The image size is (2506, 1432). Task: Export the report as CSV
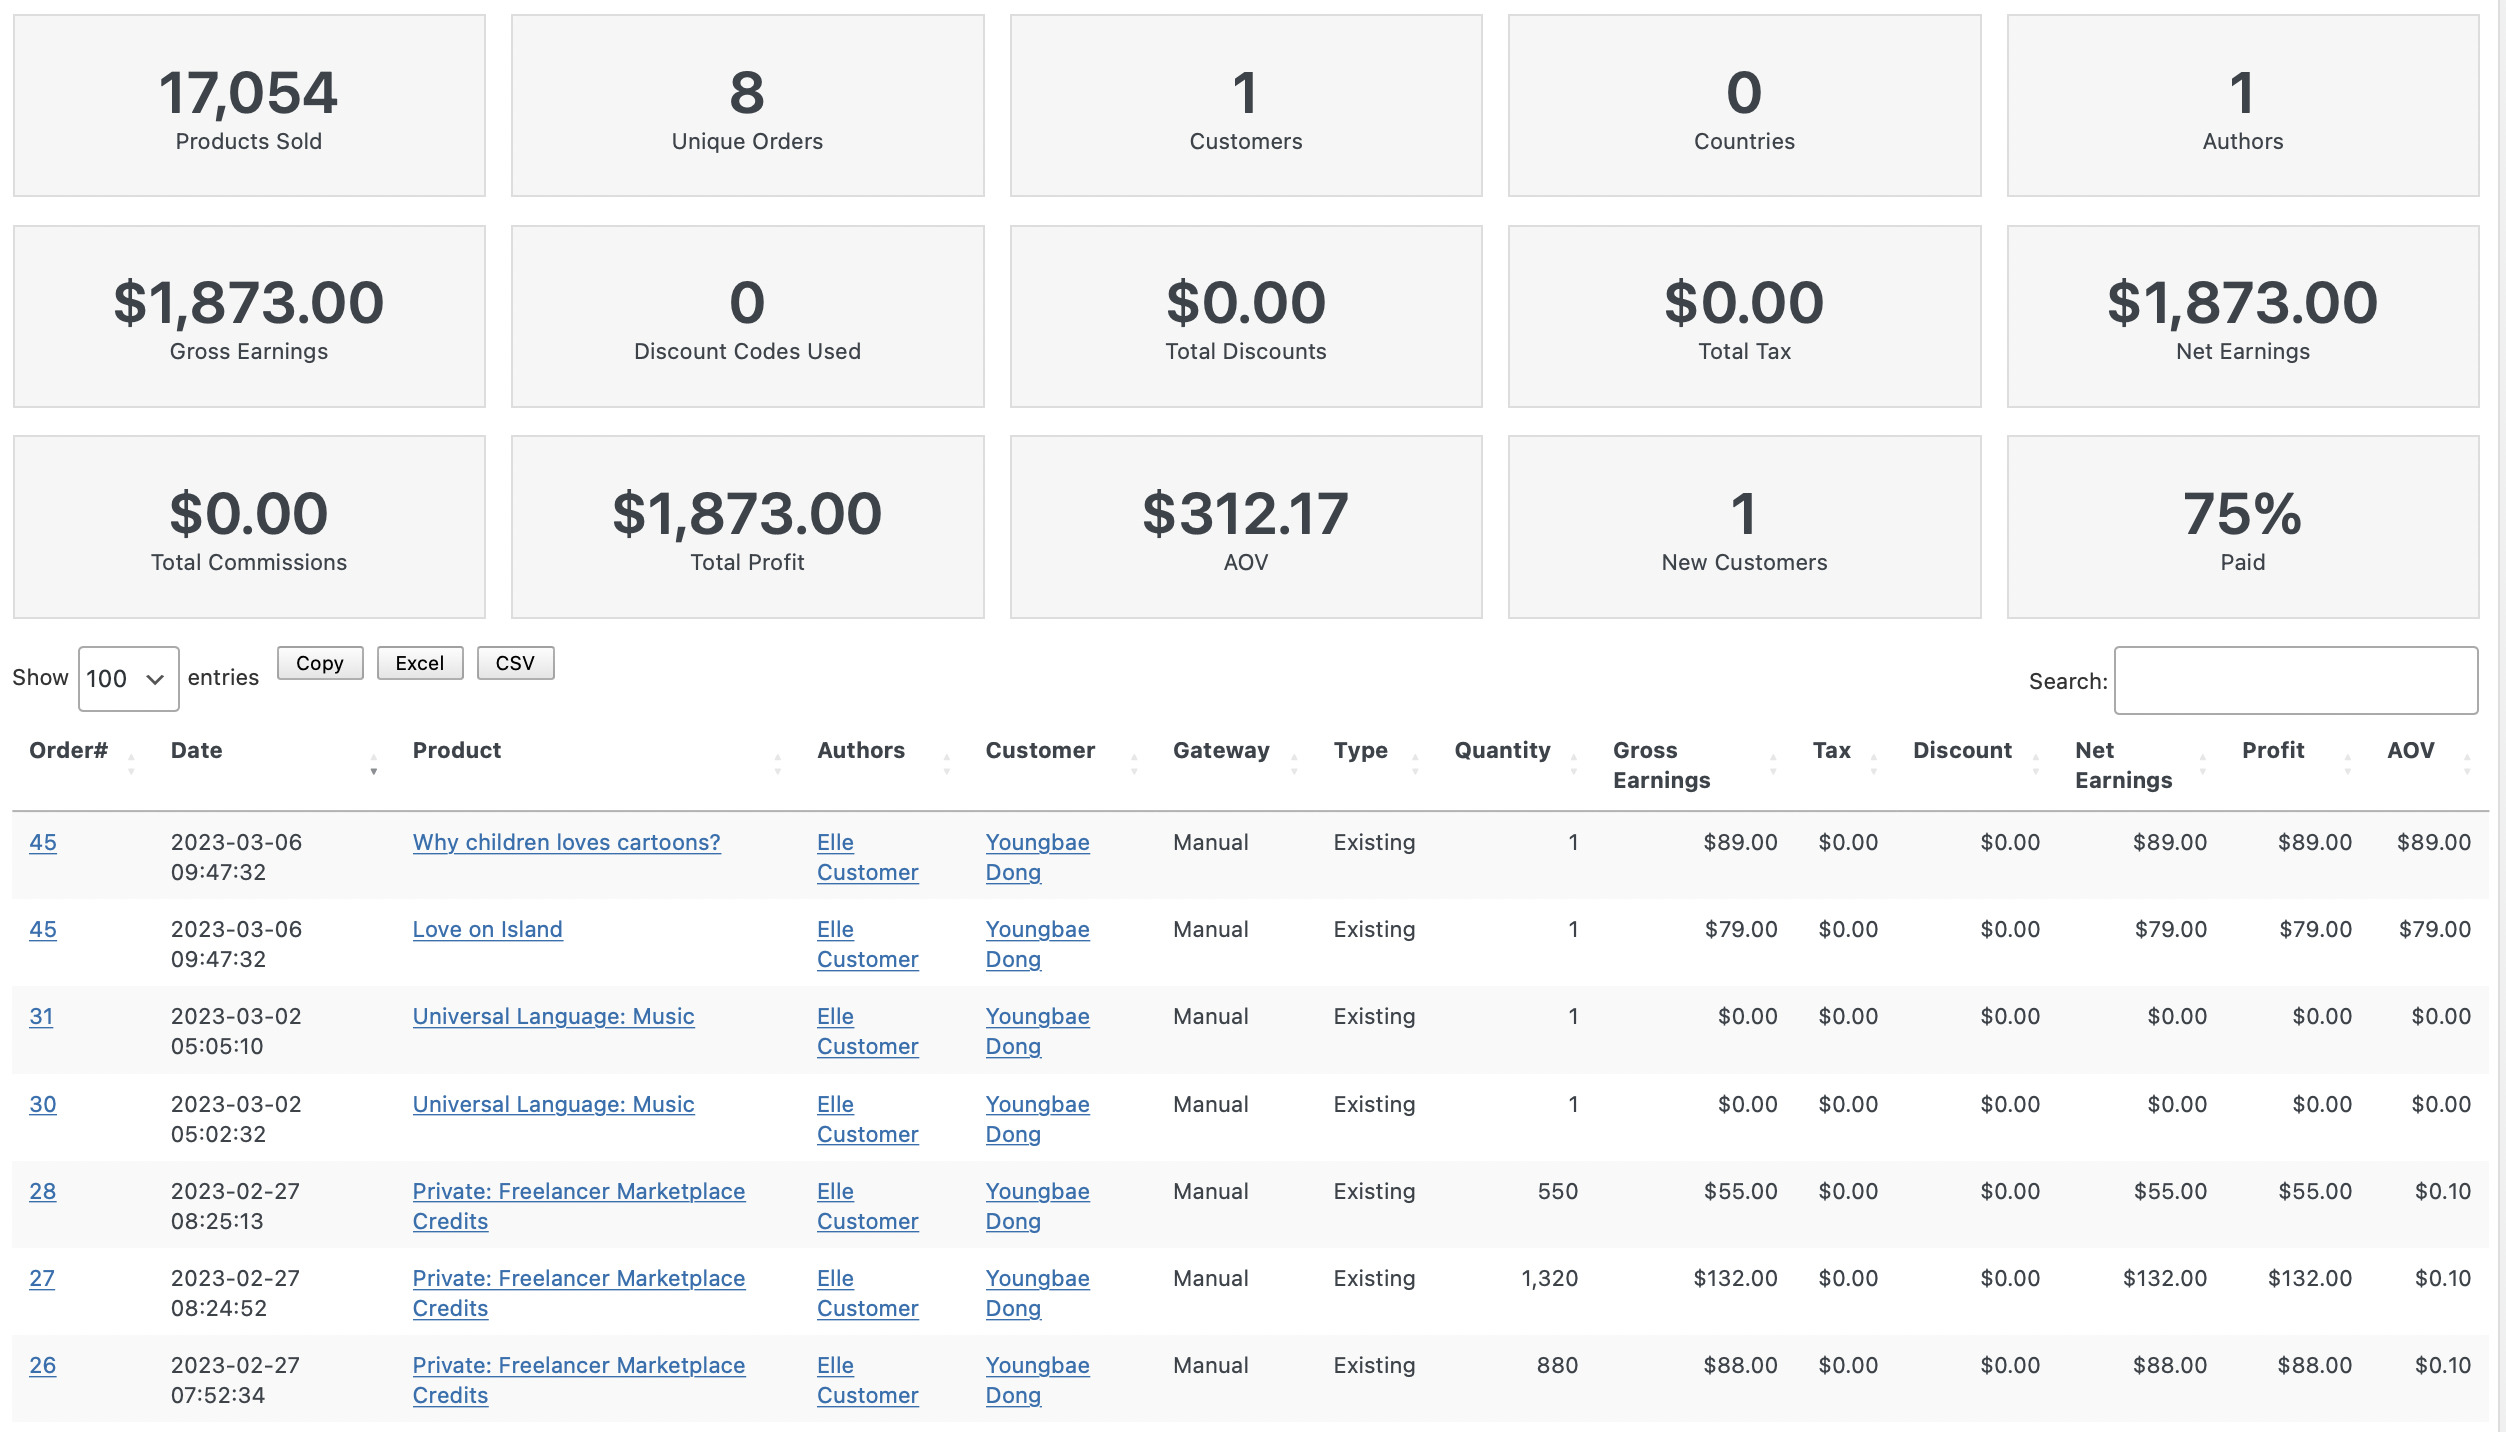(515, 663)
